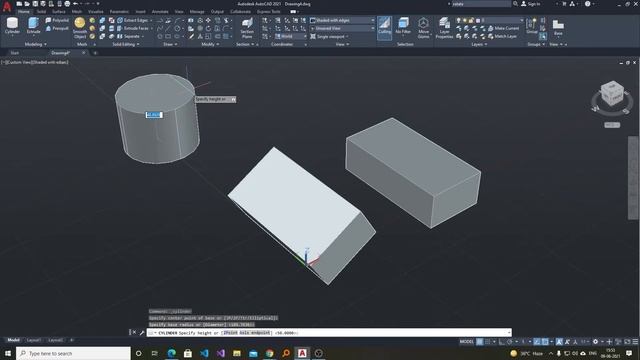Image resolution: width=640 pixels, height=360 pixels.
Task: Open the Surface ribbon tab
Action: pos(59,12)
